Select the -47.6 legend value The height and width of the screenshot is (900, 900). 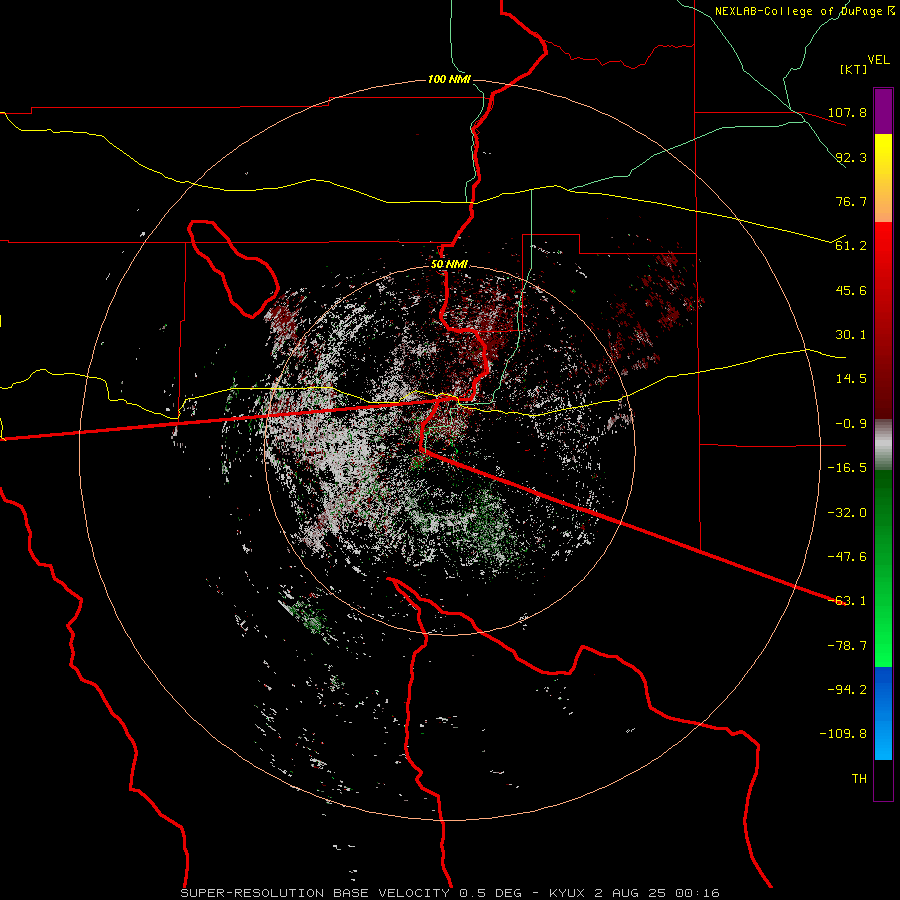(x=847, y=557)
